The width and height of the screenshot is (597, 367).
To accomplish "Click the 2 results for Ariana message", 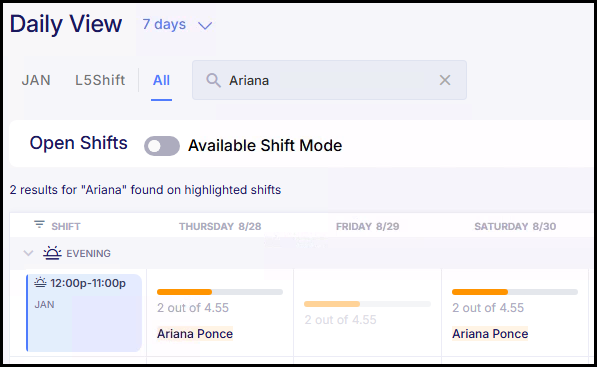I will (145, 190).
